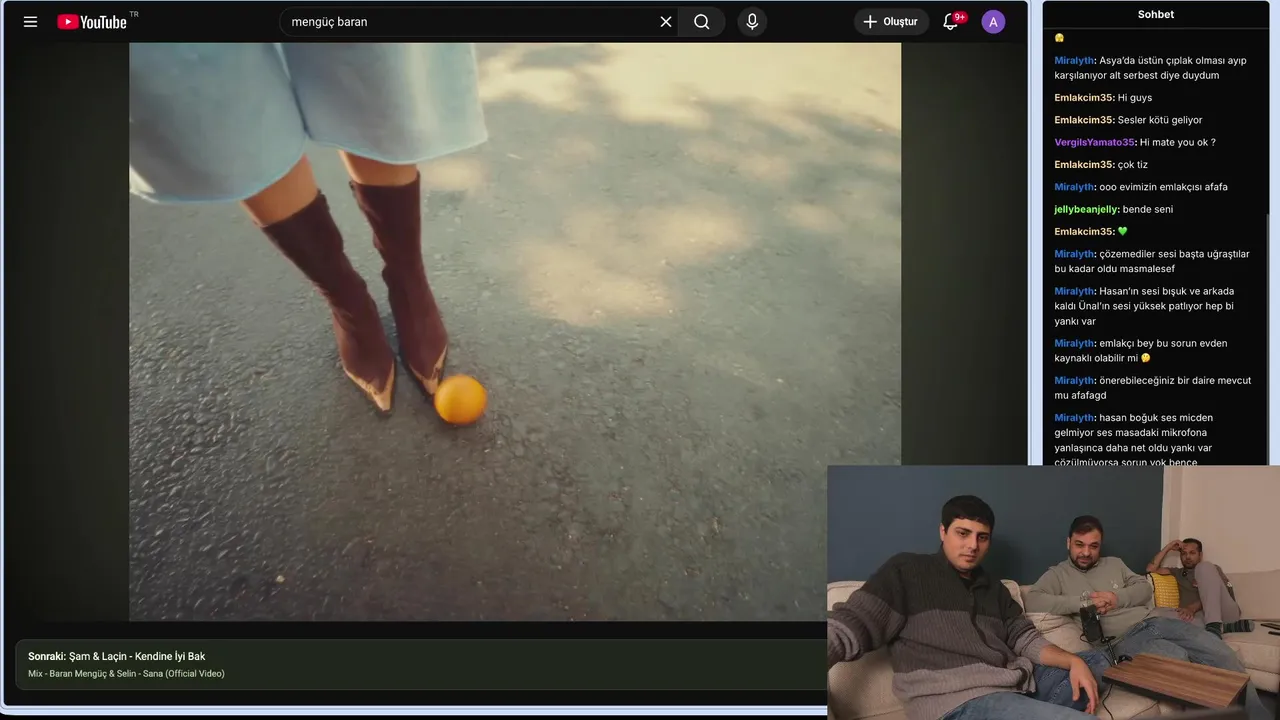The image size is (1280, 720).
Task: Click the Oluştur create button
Action: pos(891,22)
